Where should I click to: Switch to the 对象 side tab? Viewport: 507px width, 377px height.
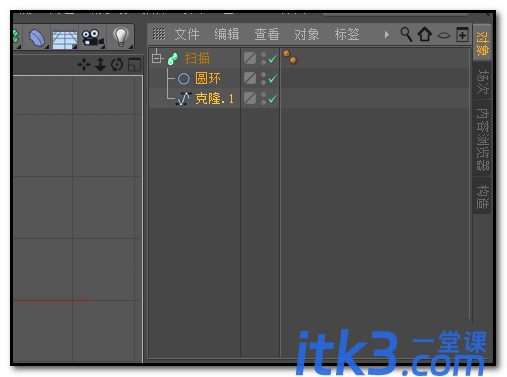(482, 44)
